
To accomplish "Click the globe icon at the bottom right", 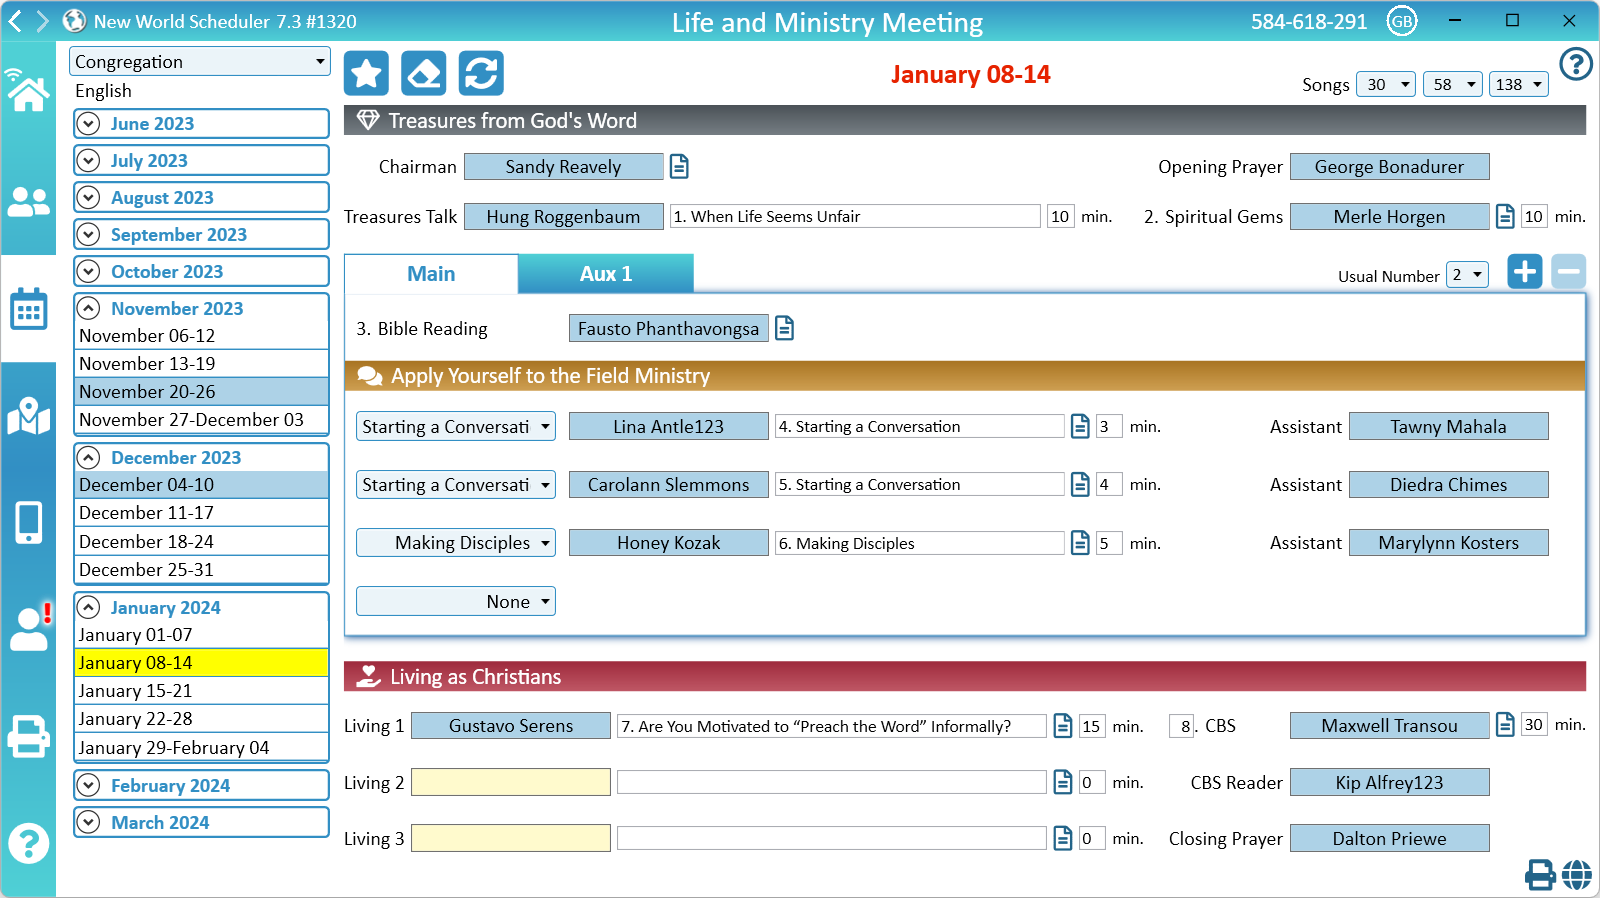I will click(x=1577, y=875).
